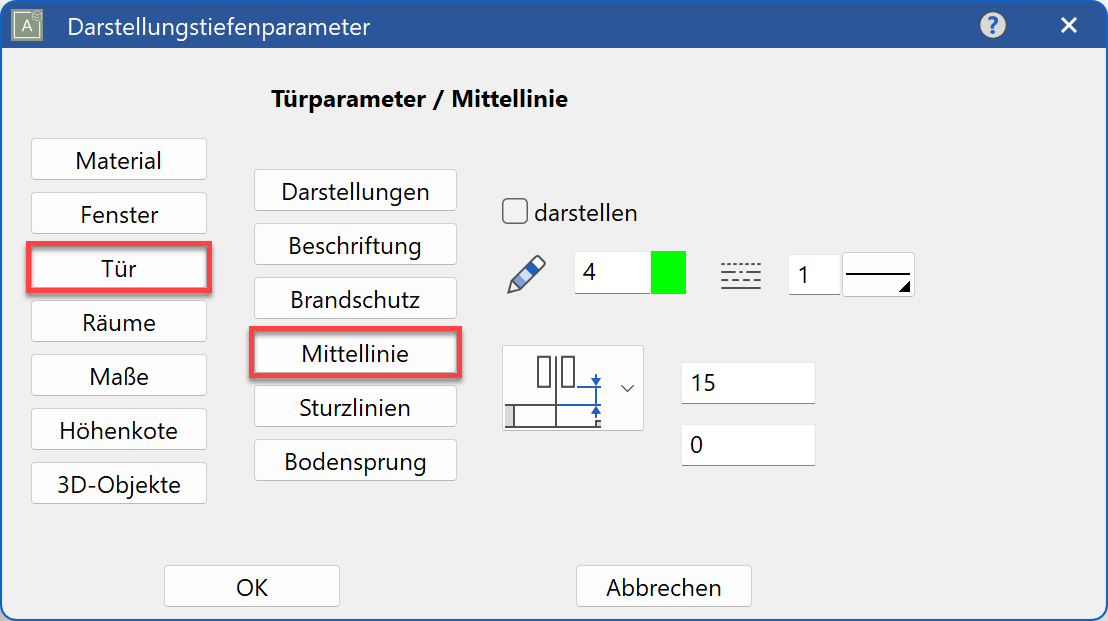Screen dimensions: 1108x621
Task: Open the Beschriftung settings page
Action: [x=355, y=244]
